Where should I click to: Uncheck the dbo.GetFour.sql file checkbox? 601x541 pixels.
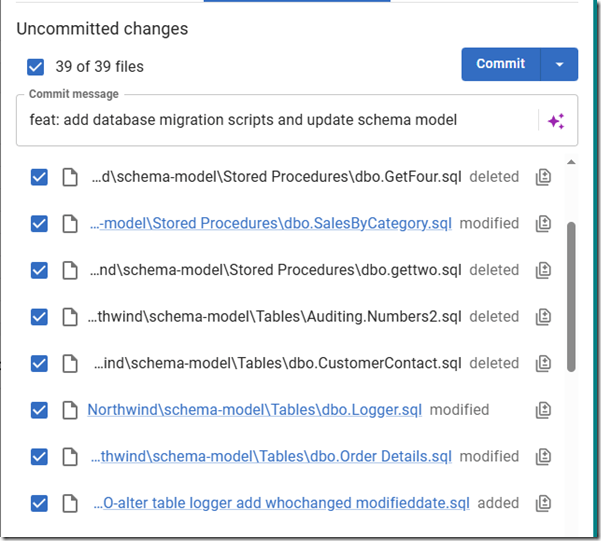click(x=39, y=177)
